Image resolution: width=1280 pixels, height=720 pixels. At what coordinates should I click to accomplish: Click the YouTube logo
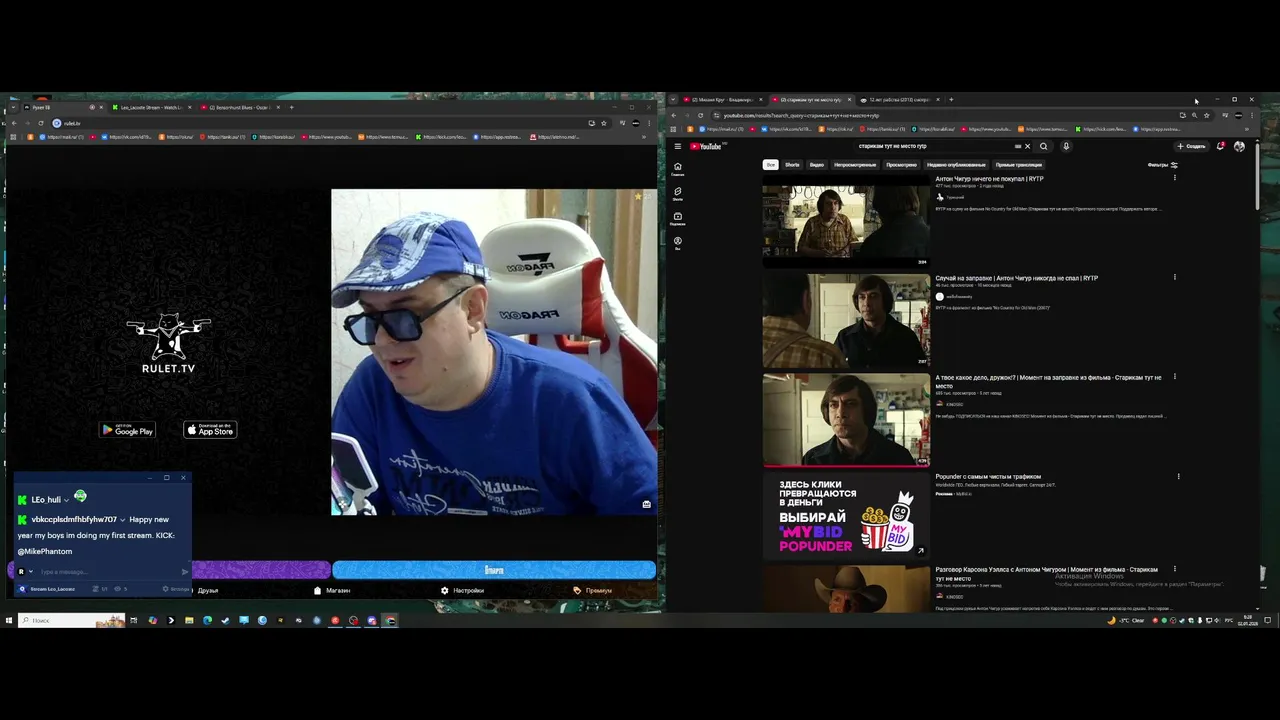[x=706, y=146]
